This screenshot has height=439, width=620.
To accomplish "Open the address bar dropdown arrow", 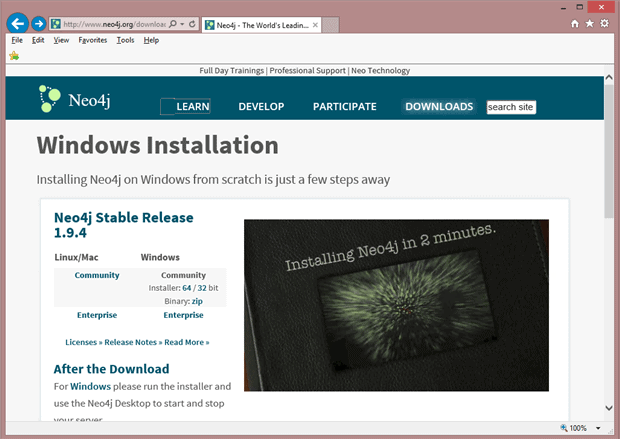I will [182, 24].
